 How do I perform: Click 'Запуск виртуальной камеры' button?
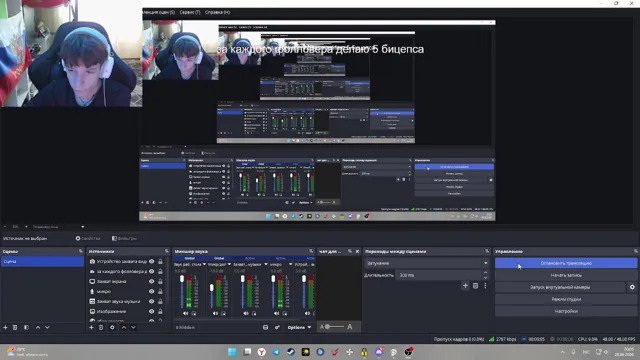click(x=560, y=287)
